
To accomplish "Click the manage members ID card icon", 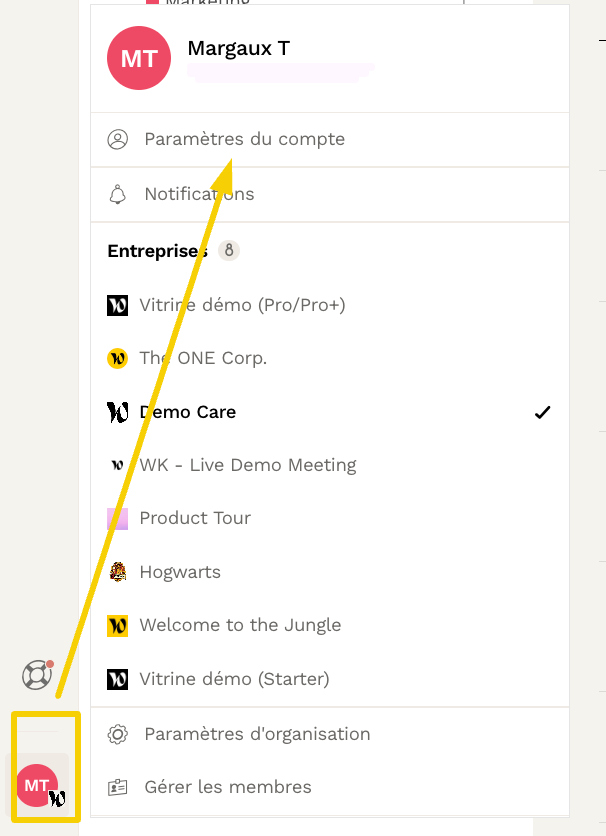I will (x=118, y=787).
